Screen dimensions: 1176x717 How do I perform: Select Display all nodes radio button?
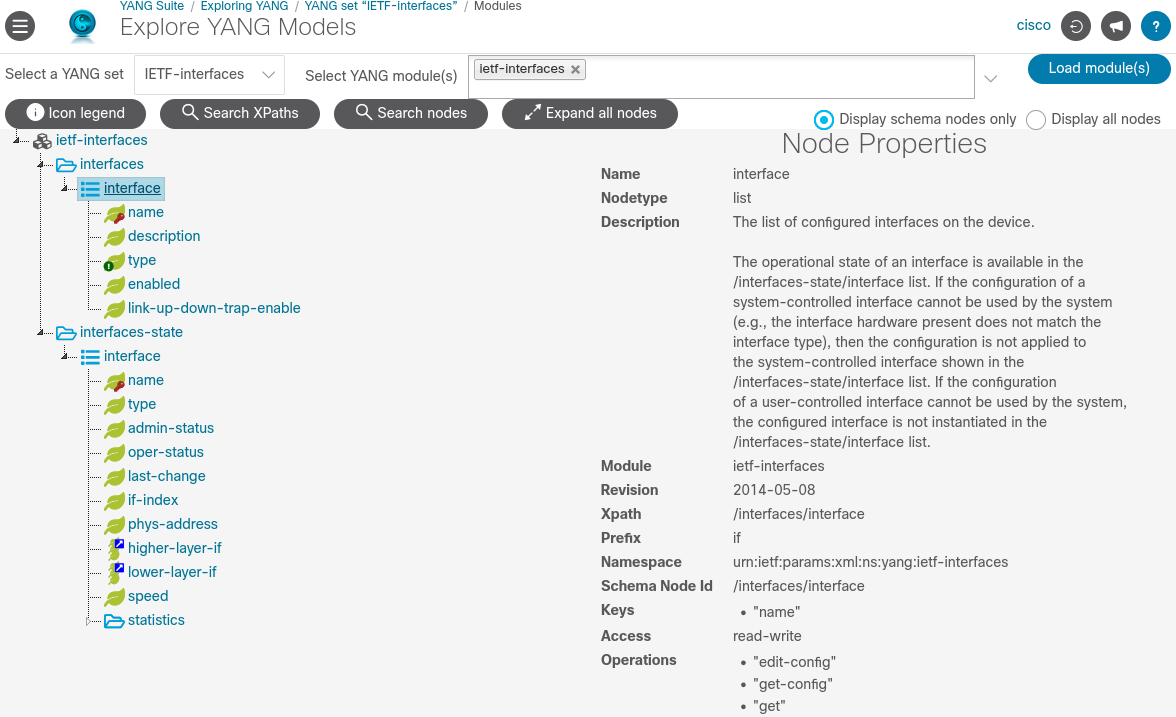click(1036, 119)
